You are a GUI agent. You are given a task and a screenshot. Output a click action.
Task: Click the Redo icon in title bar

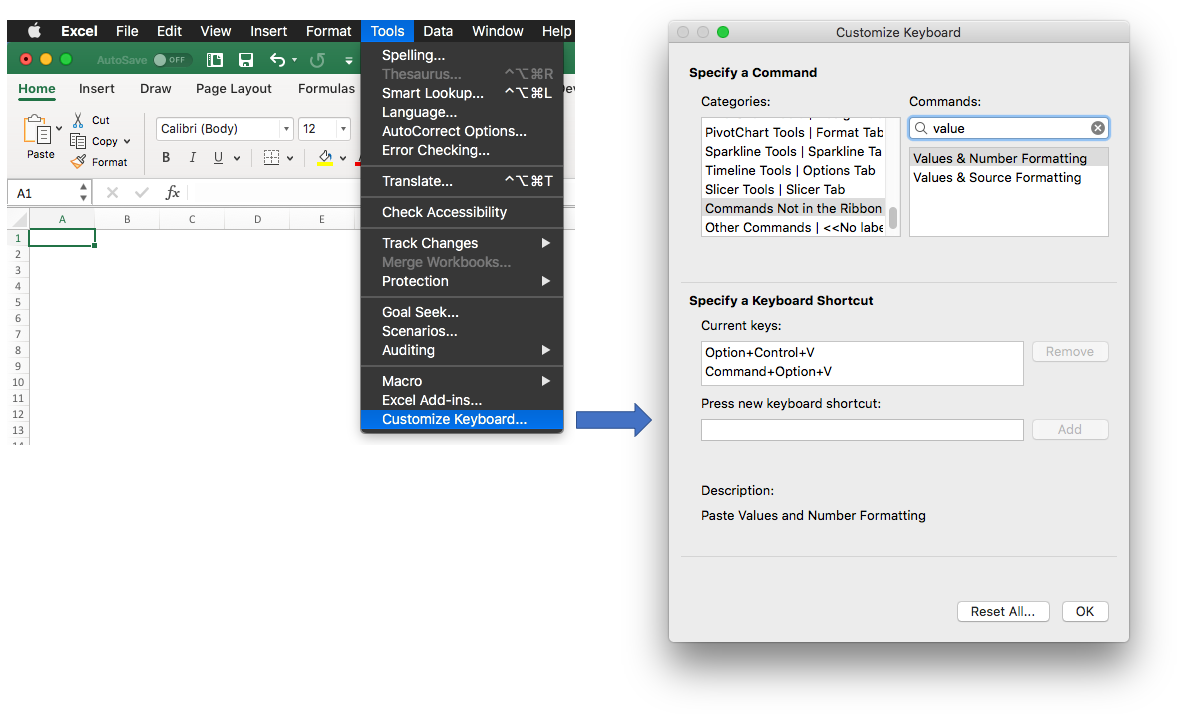point(317,60)
